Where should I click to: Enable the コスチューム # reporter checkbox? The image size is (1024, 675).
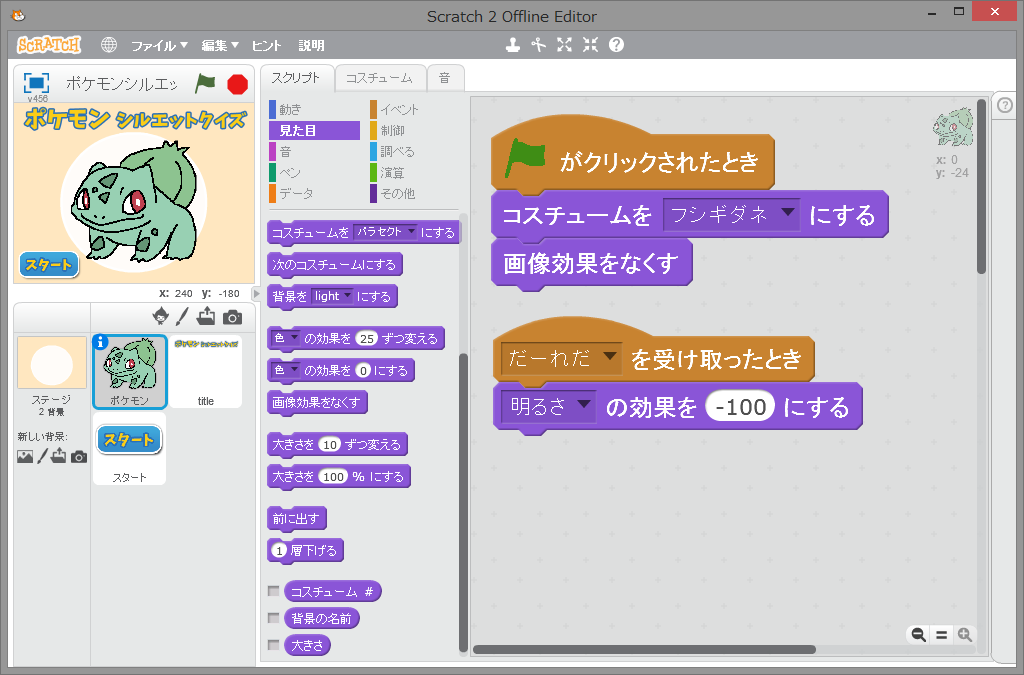coord(274,591)
